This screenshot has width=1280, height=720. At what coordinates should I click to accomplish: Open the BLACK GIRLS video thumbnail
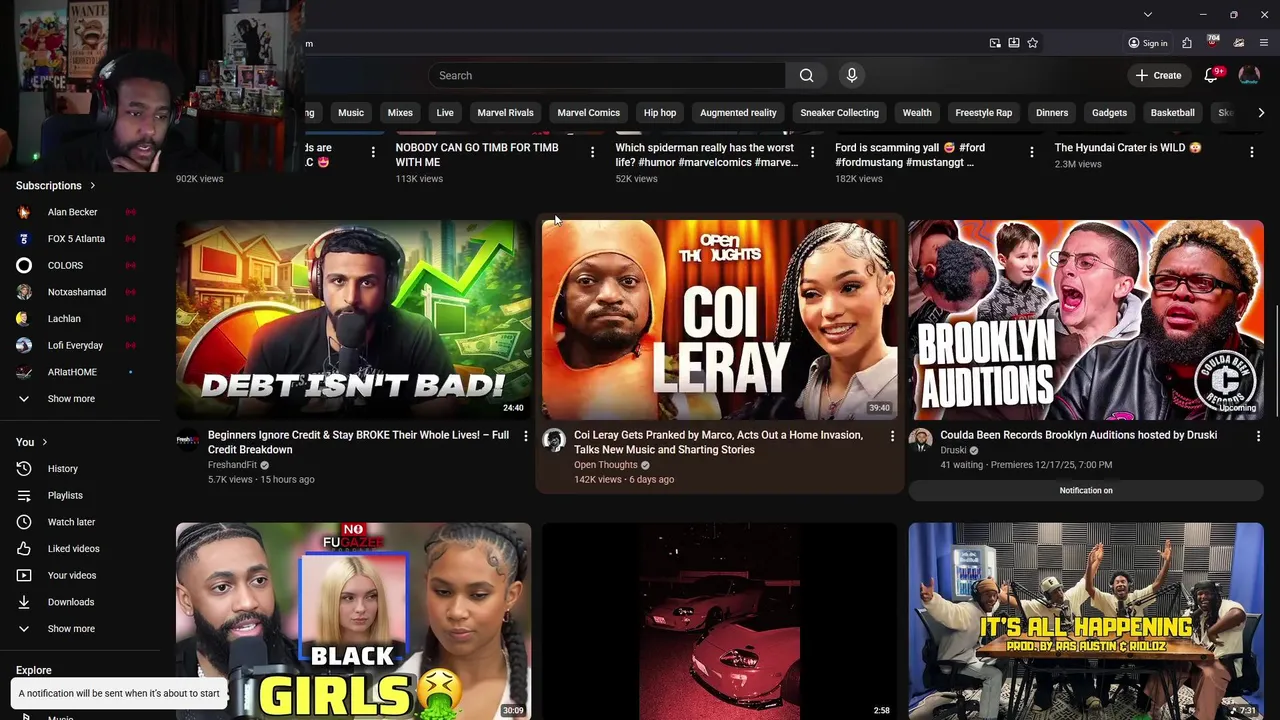coord(353,621)
